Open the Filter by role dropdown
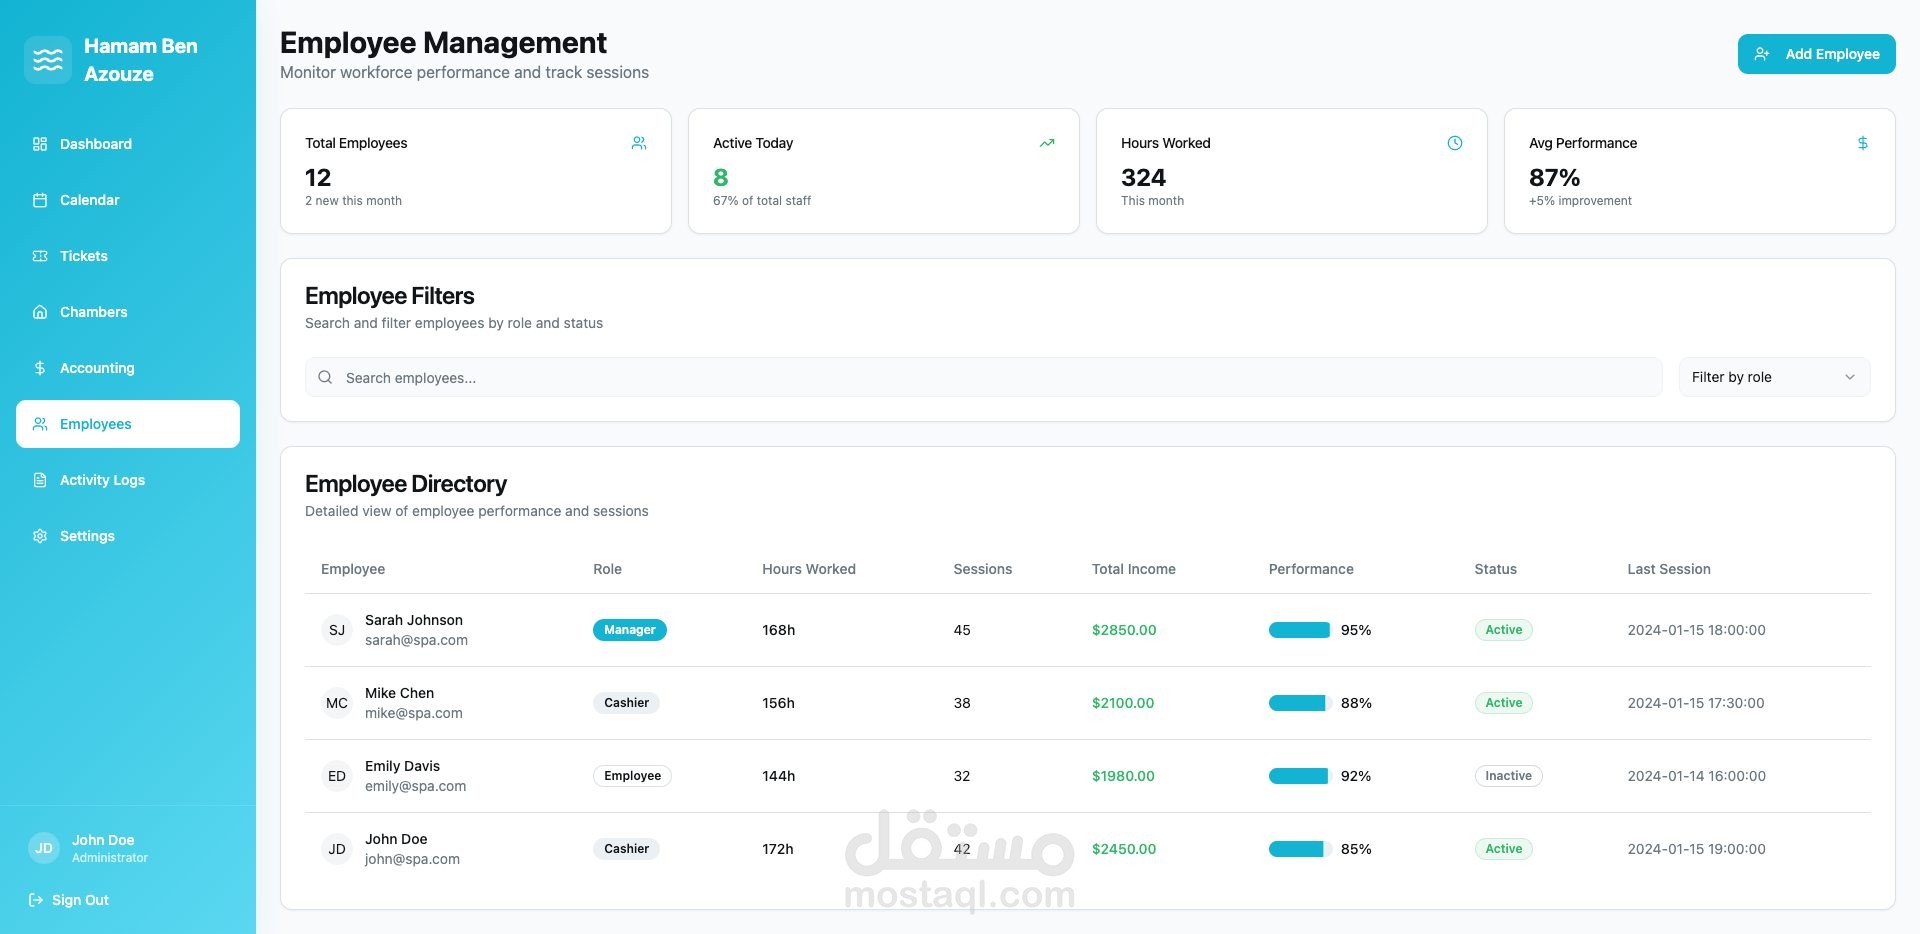This screenshot has width=1920, height=934. coord(1774,377)
